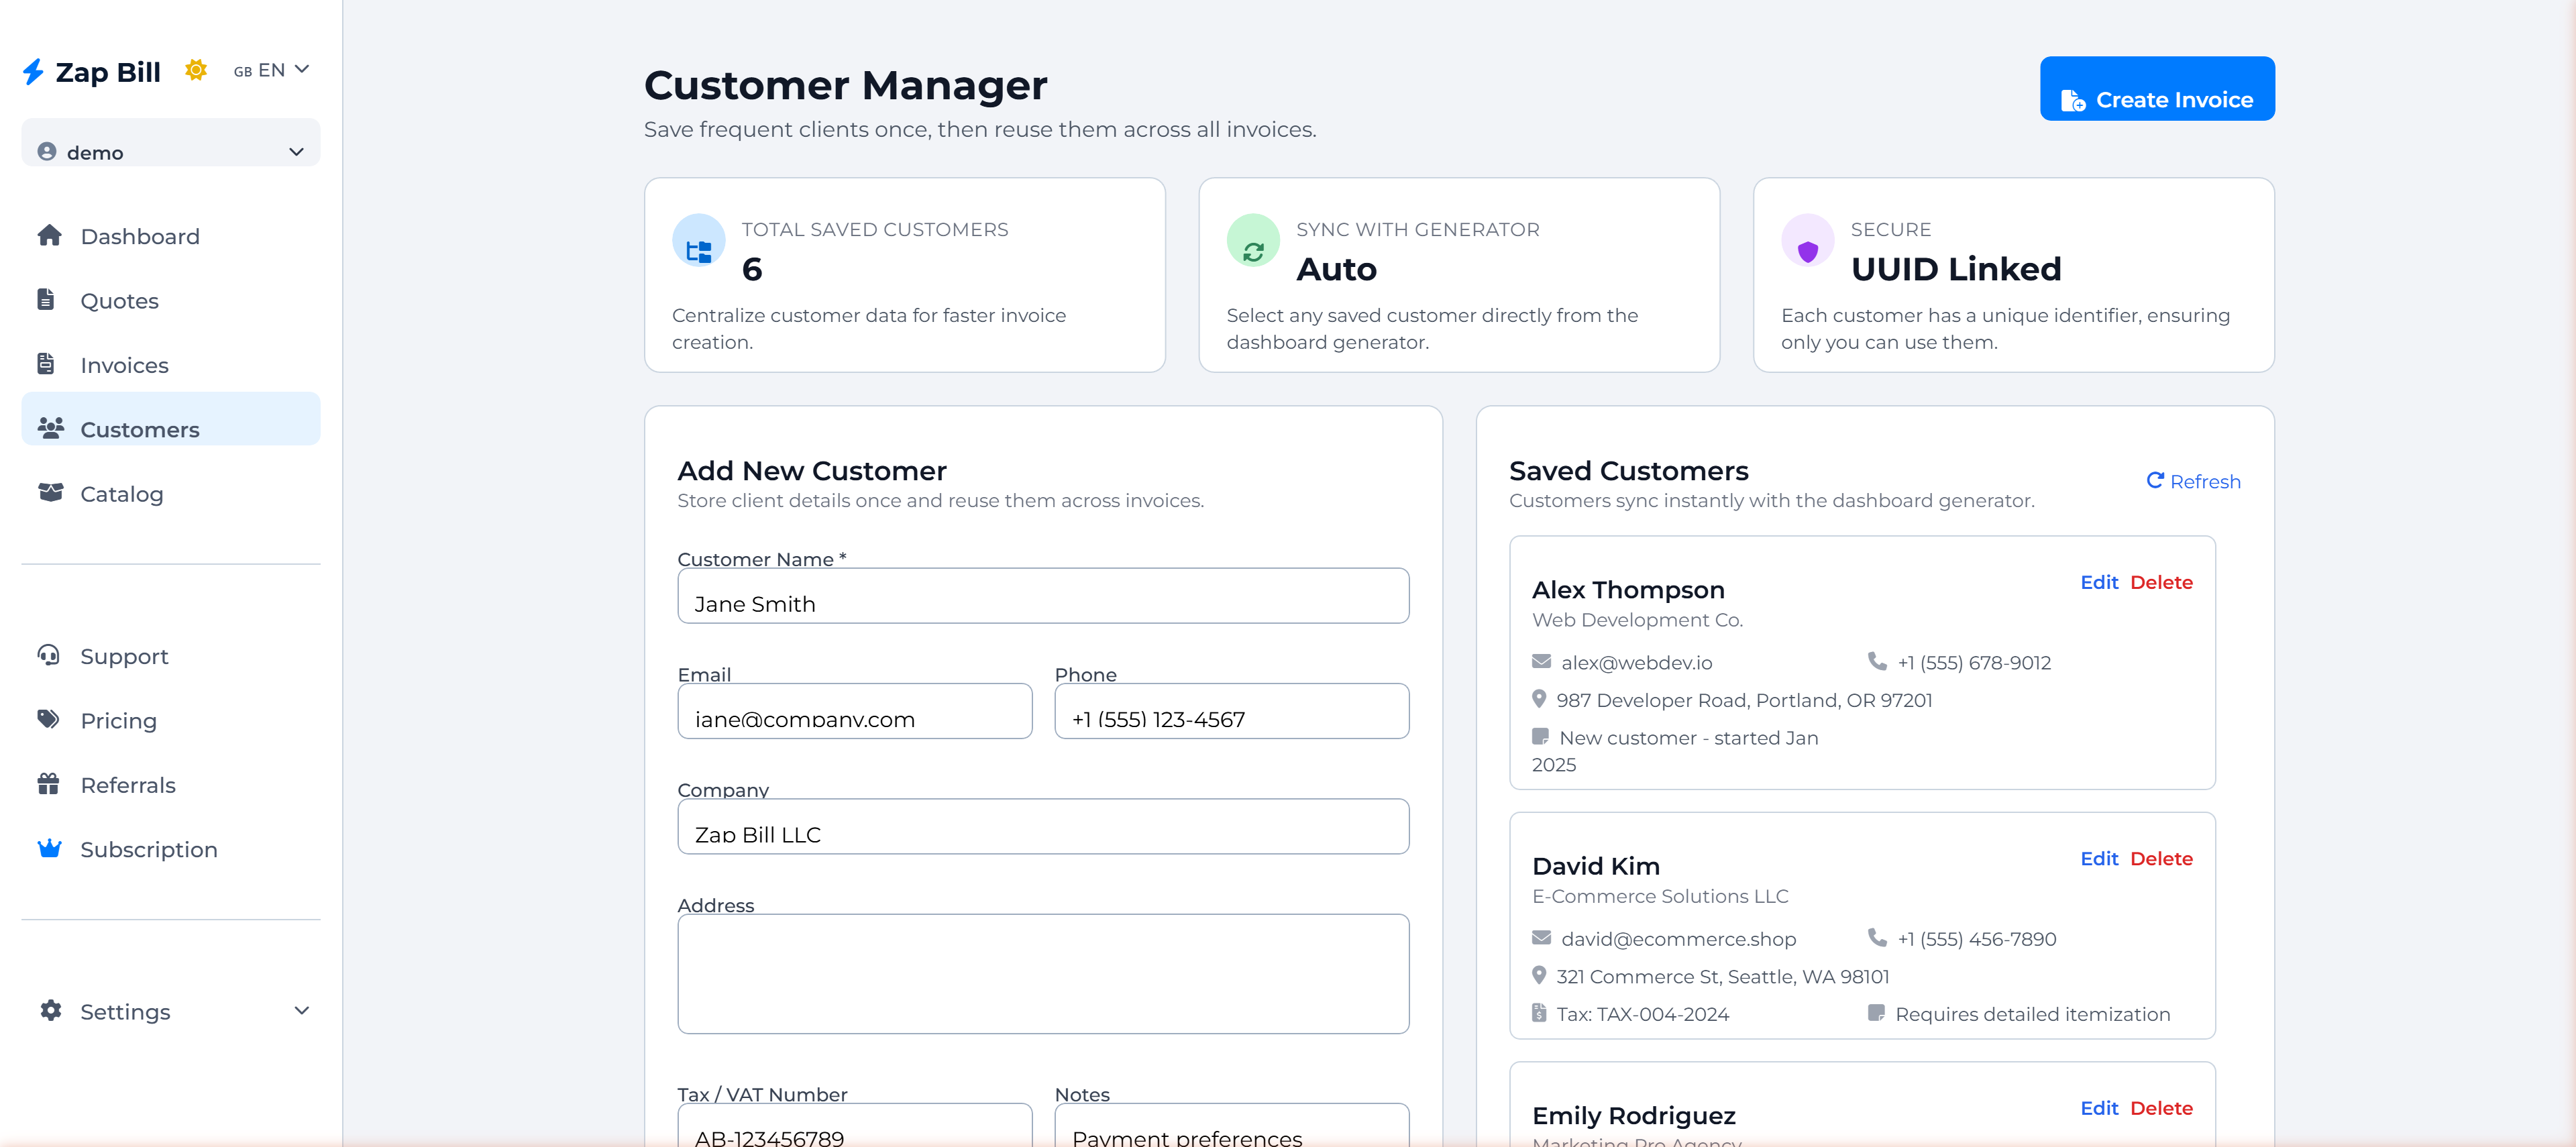Click envelope icon beside david@ecommerce.shop

1541,937
